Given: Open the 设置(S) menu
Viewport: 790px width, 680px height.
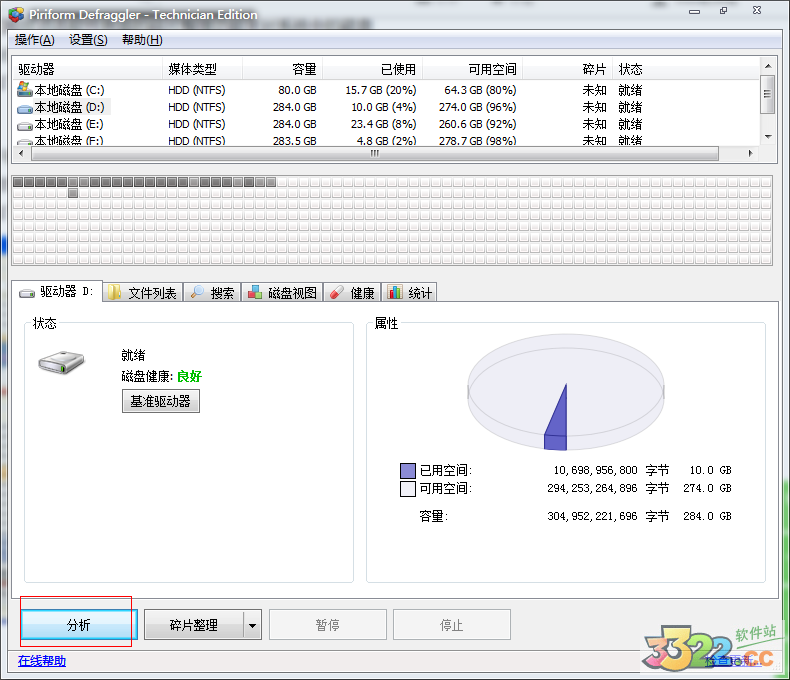Looking at the screenshot, I should point(88,40).
